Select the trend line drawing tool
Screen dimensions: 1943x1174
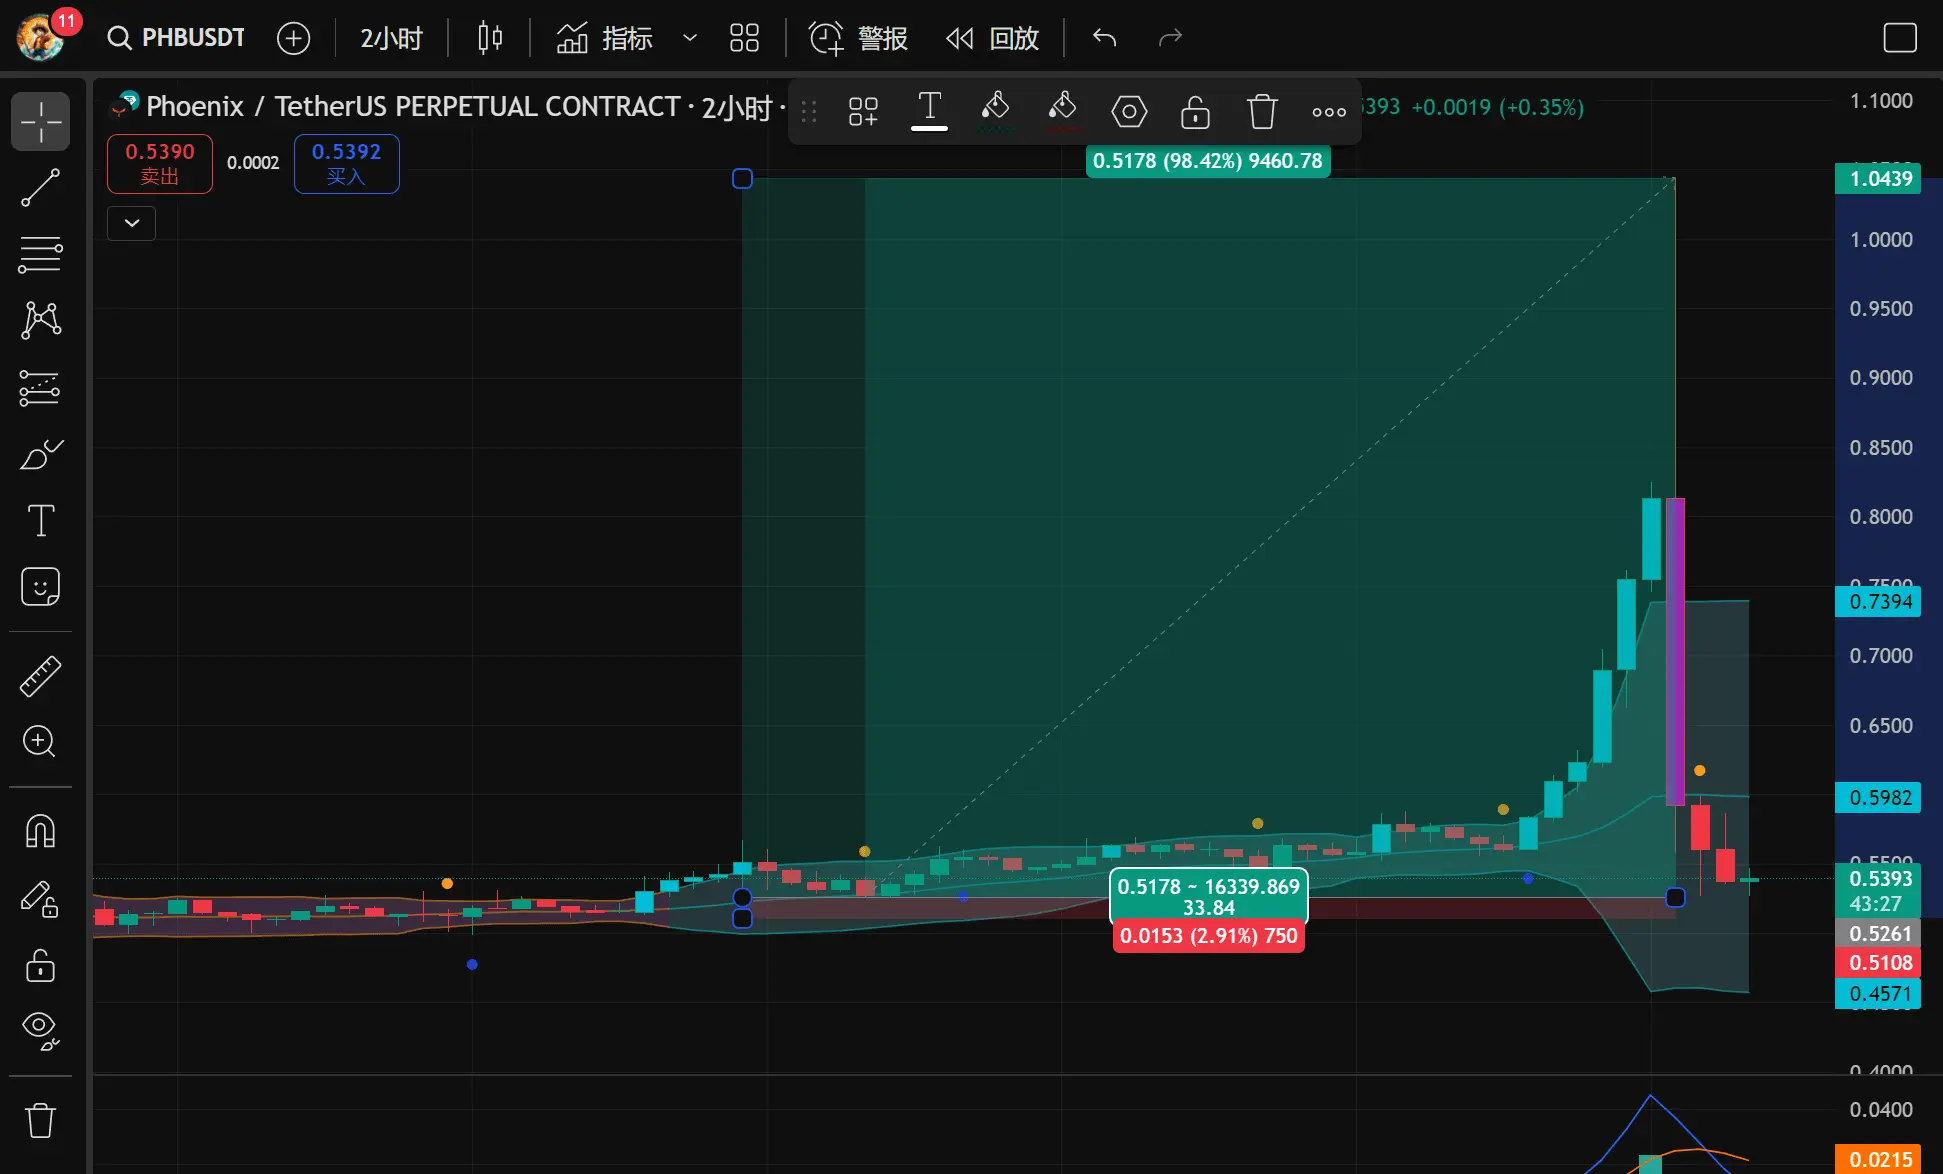40,187
